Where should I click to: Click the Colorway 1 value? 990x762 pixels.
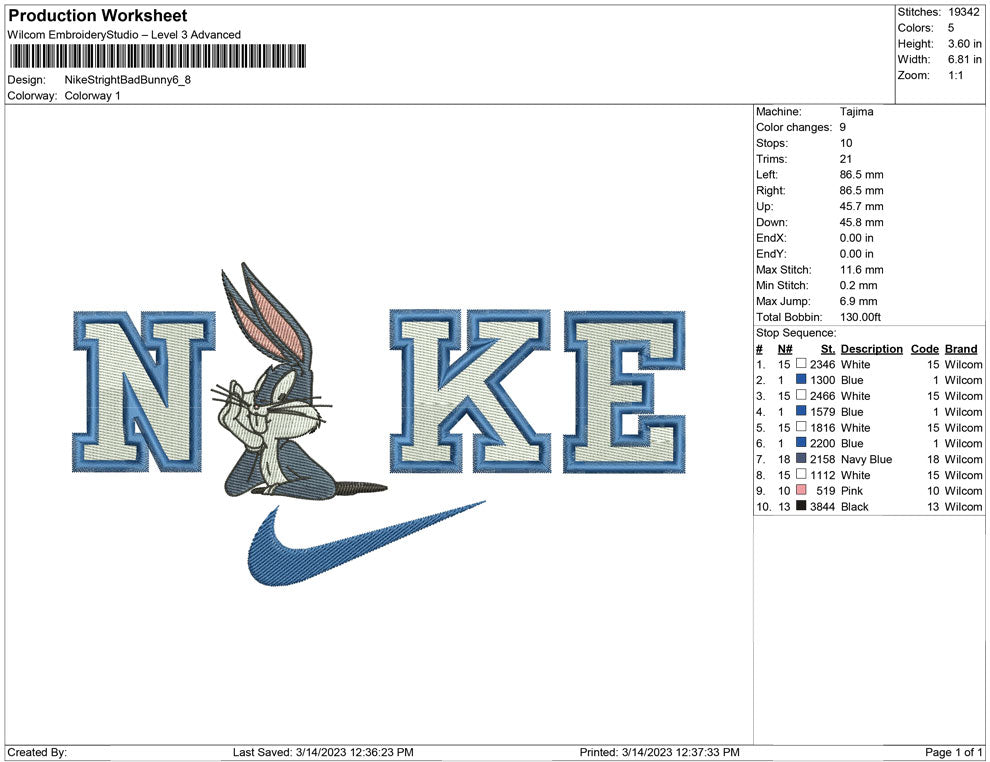92,95
